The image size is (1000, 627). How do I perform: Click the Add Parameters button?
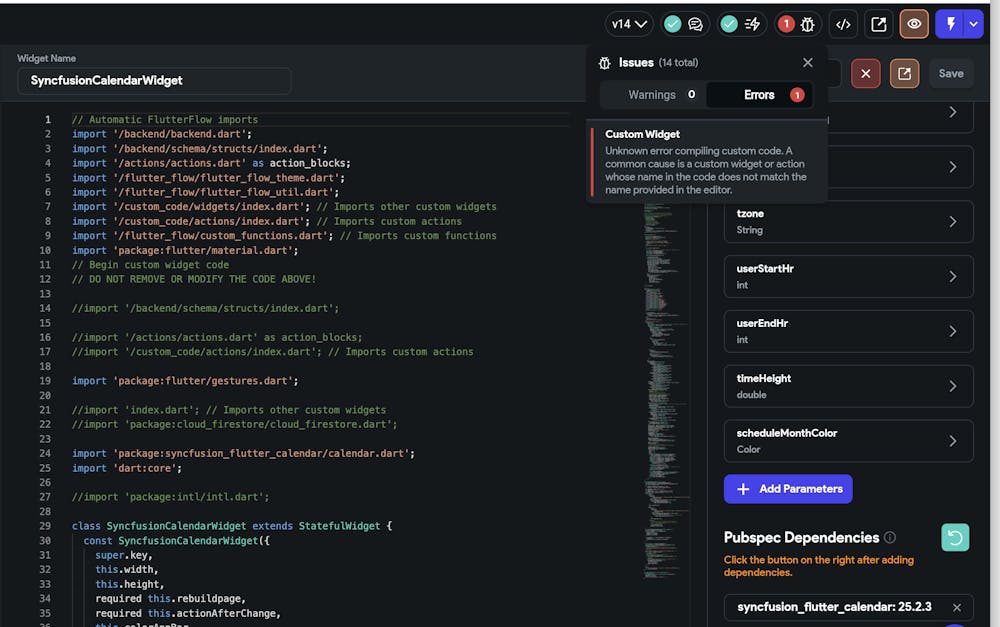click(x=788, y=489)
